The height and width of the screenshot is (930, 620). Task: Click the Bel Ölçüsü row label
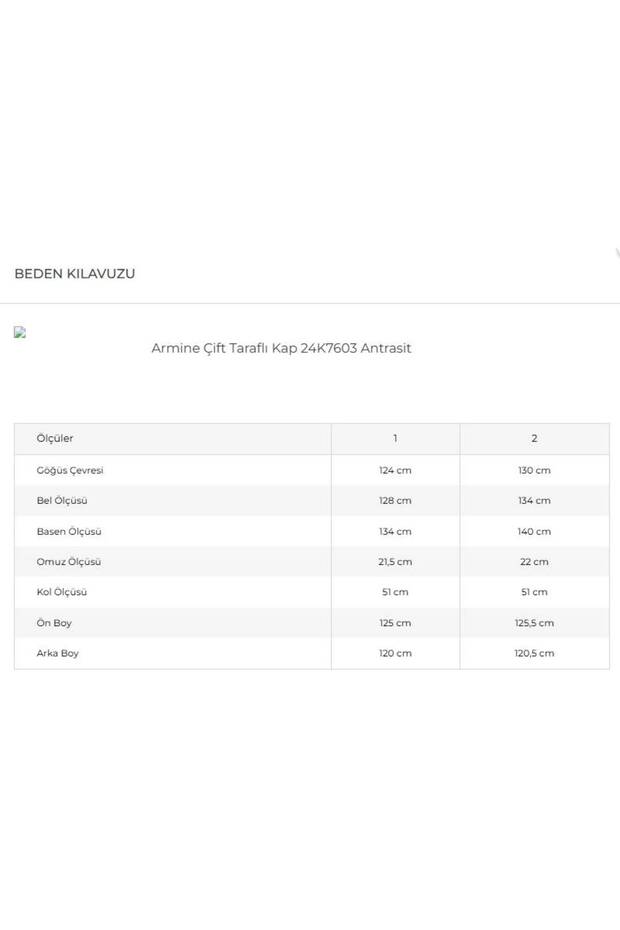pyautogui.click(x=62, y=501)
